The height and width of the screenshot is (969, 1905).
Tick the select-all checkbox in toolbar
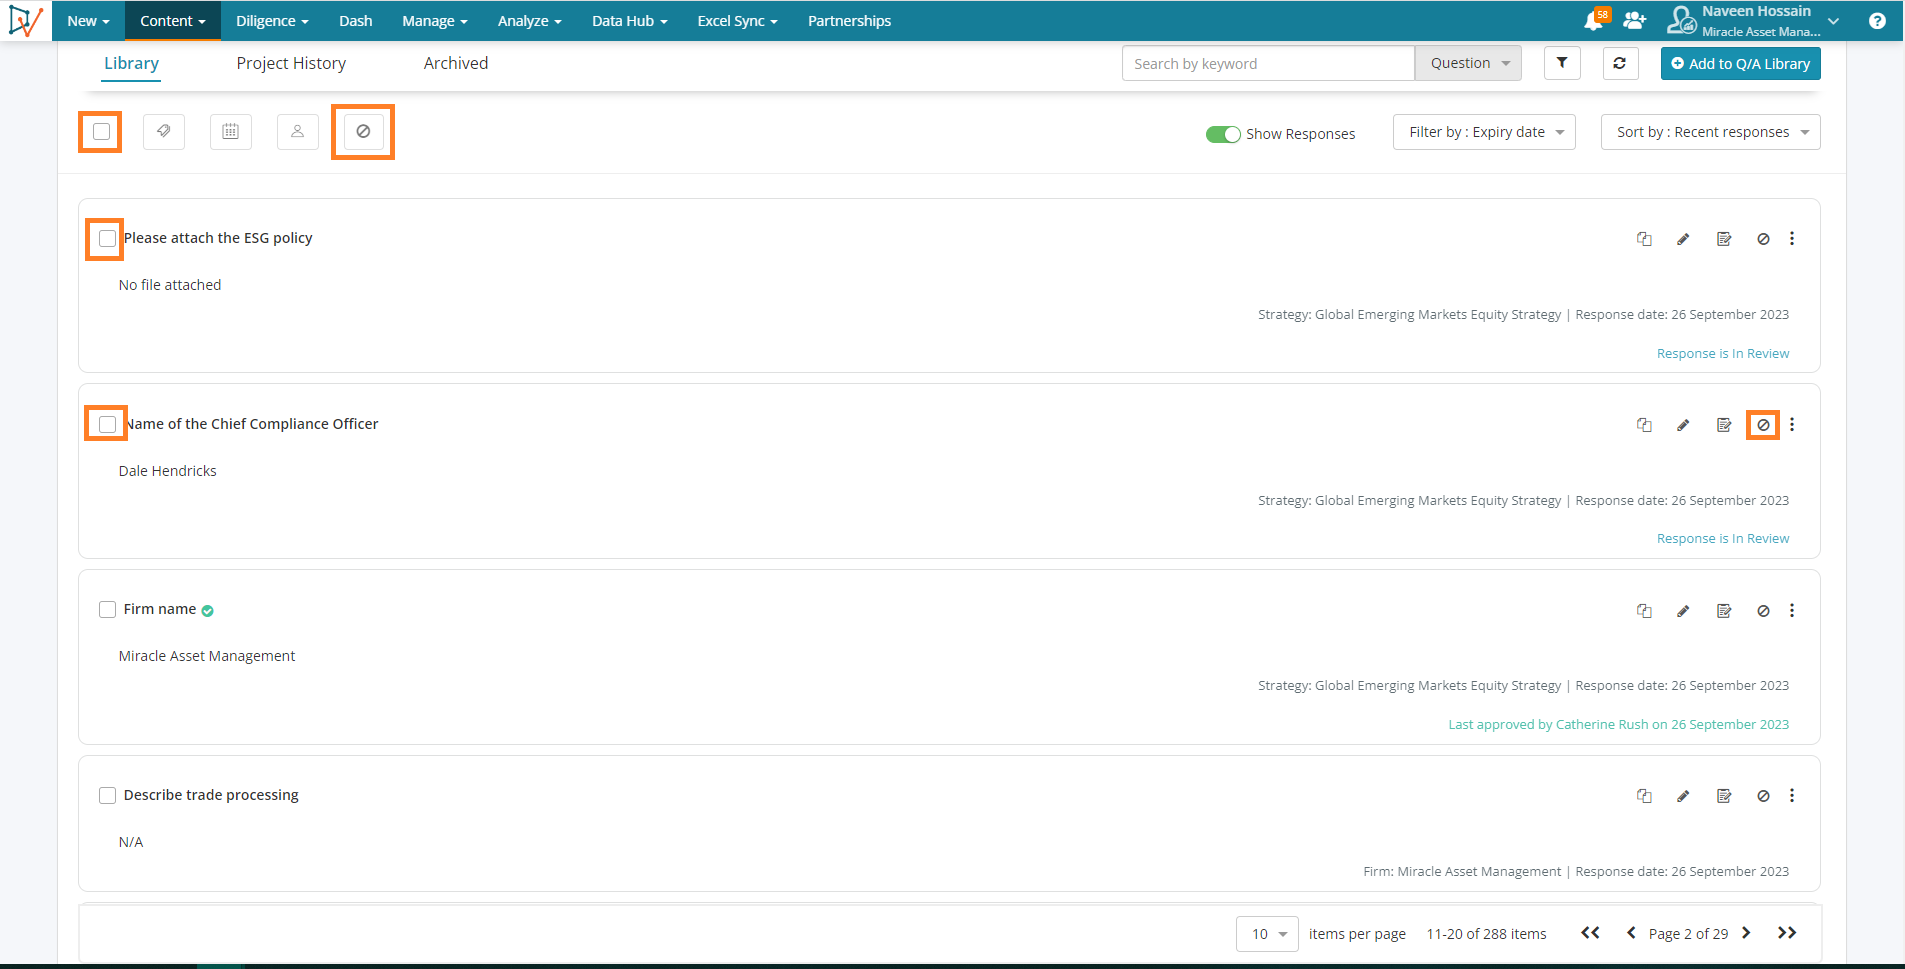pyautogui.click(x=101, y=131)
